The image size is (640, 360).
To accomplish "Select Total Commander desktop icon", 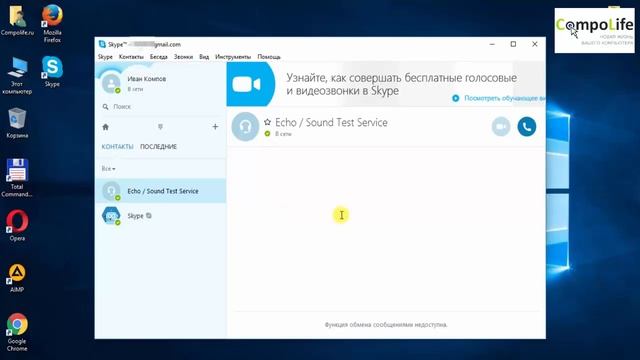I will click(17, 178).
